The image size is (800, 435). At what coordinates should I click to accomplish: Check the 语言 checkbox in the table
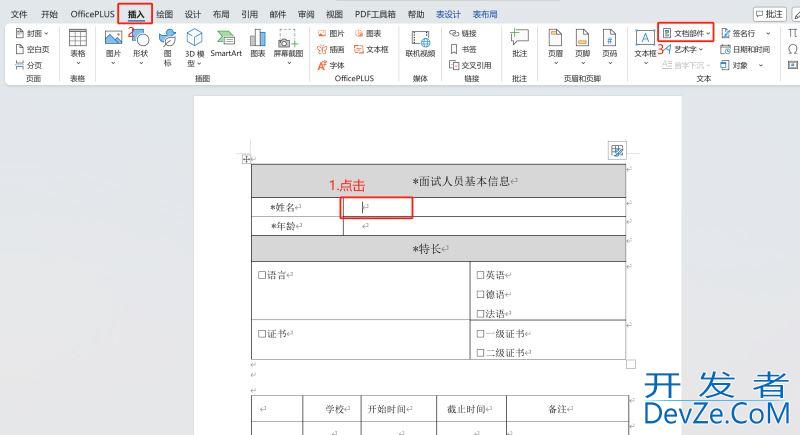coord(262,275)
